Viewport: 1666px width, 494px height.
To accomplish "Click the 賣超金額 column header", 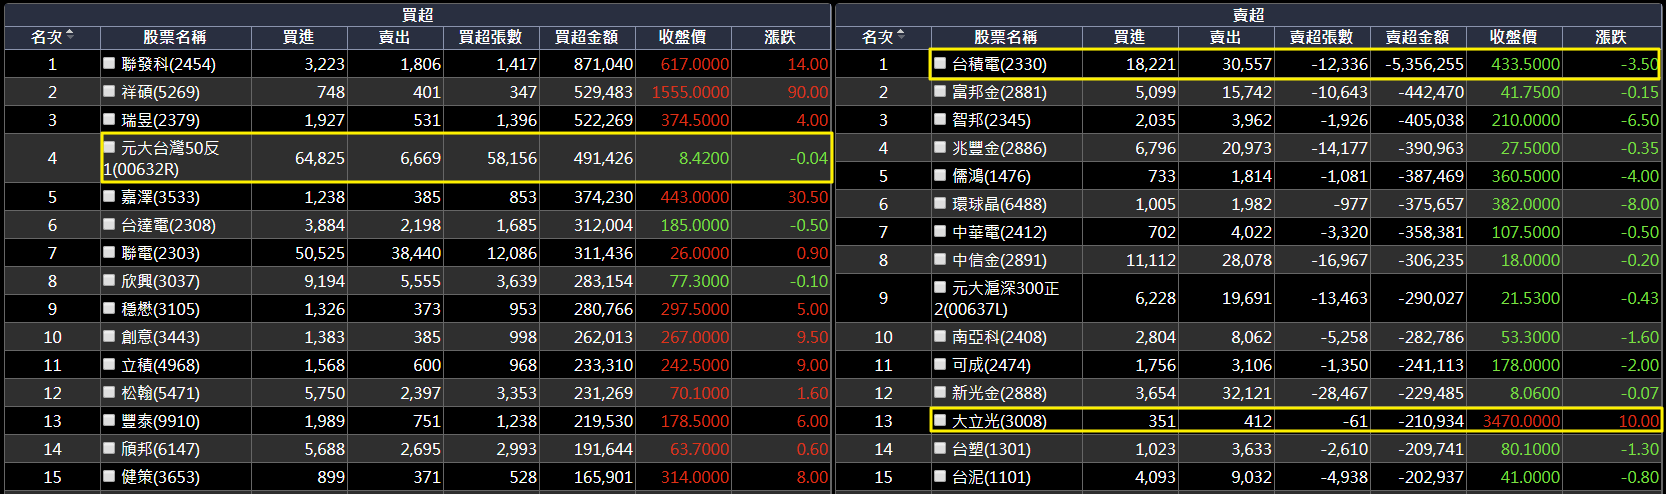I will click(1417, 37).
